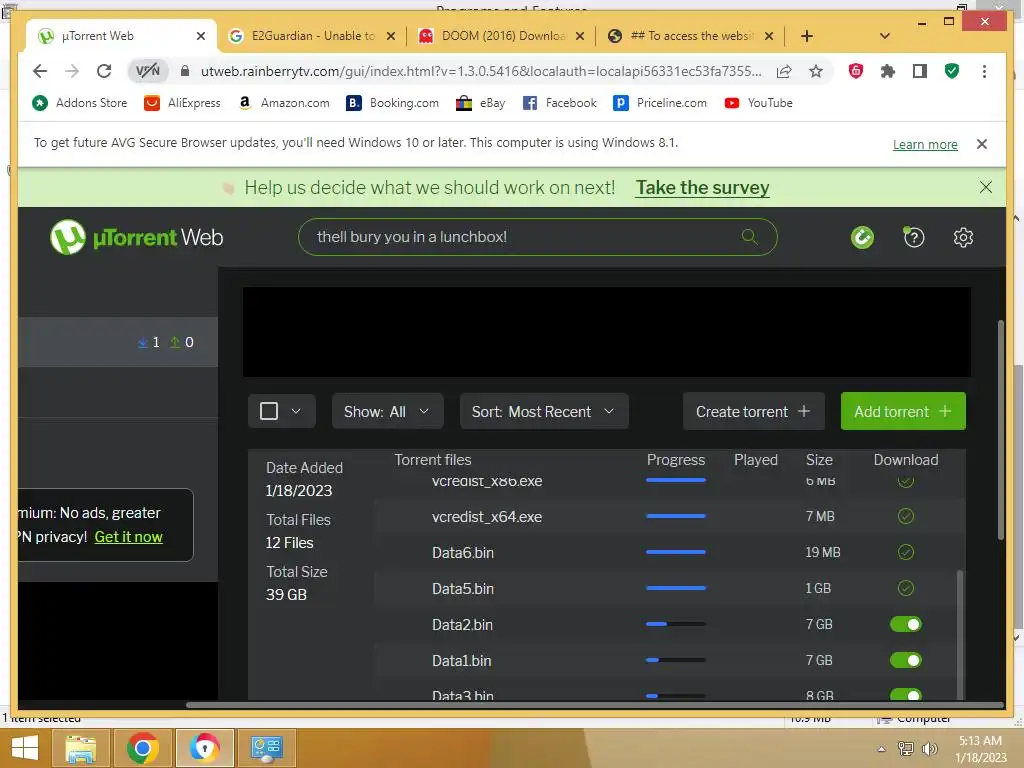This screenshot has width=1024, height=768.
Task: Tick the select-all torrents checkbox
Action: point(269,411)
